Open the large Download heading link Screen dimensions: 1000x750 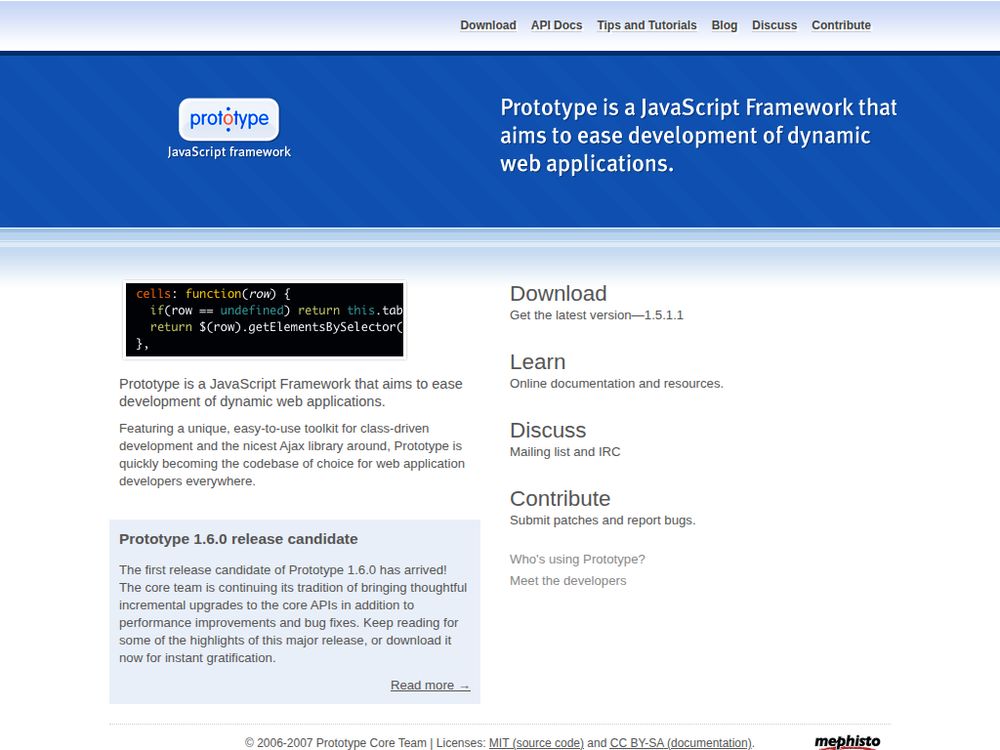point(558,293)
